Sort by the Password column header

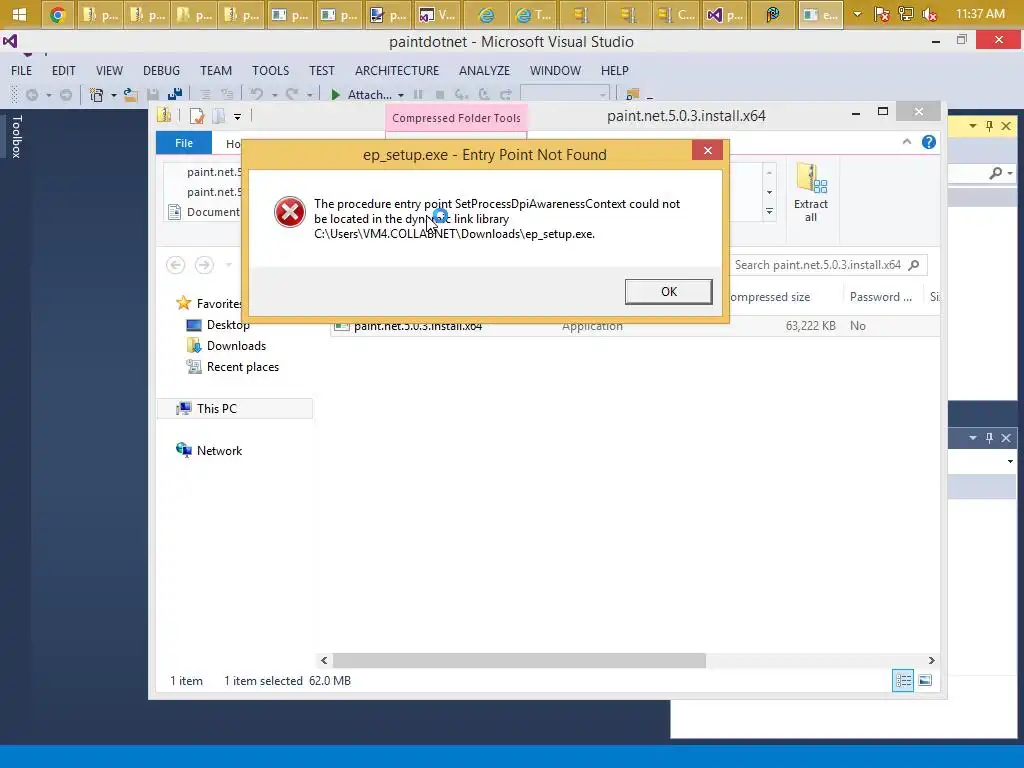click(x=881, y=296)
